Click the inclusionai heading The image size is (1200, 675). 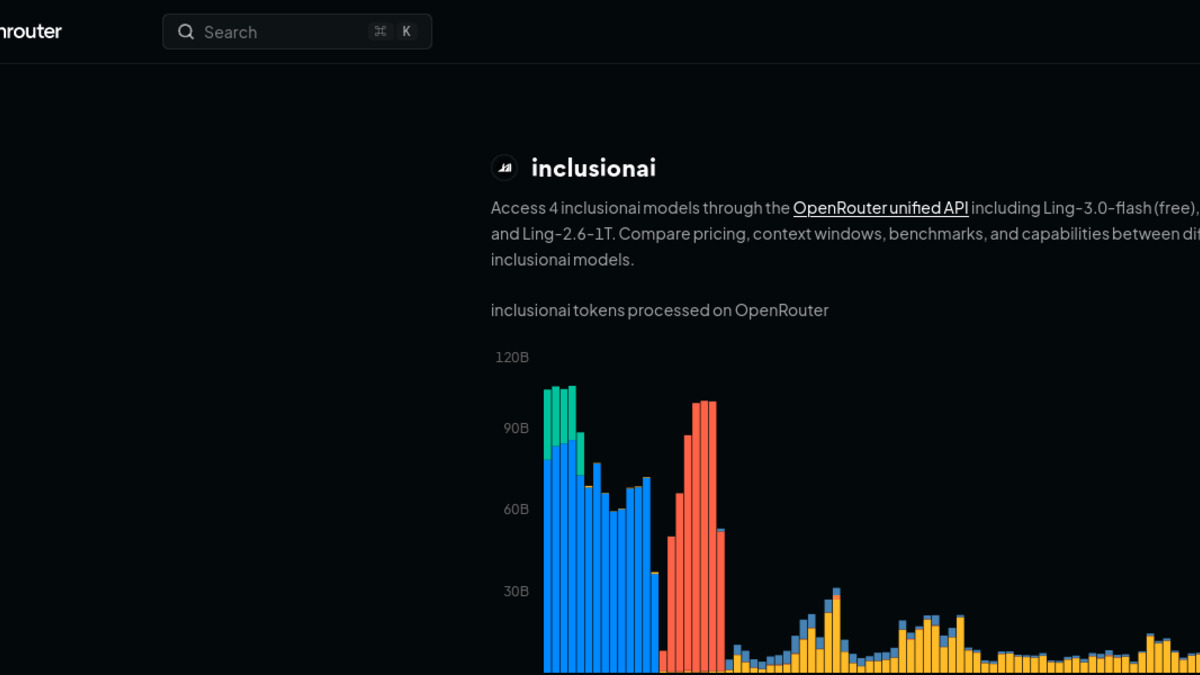(593, 168)
